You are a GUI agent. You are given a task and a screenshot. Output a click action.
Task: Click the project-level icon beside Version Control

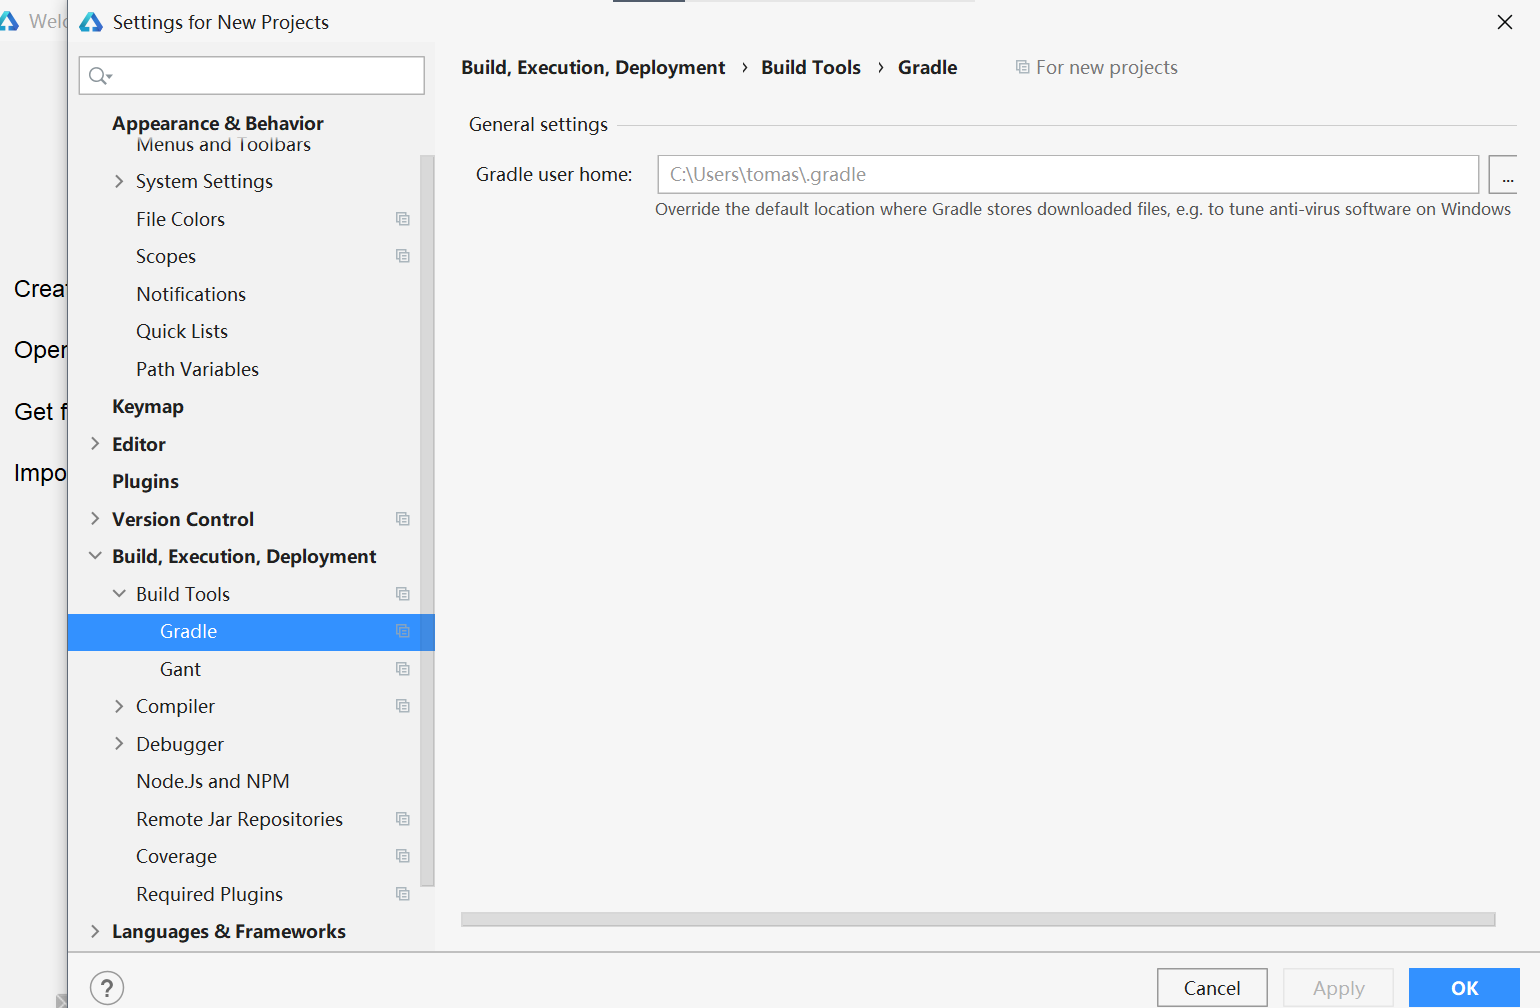[x=403, y=519]
